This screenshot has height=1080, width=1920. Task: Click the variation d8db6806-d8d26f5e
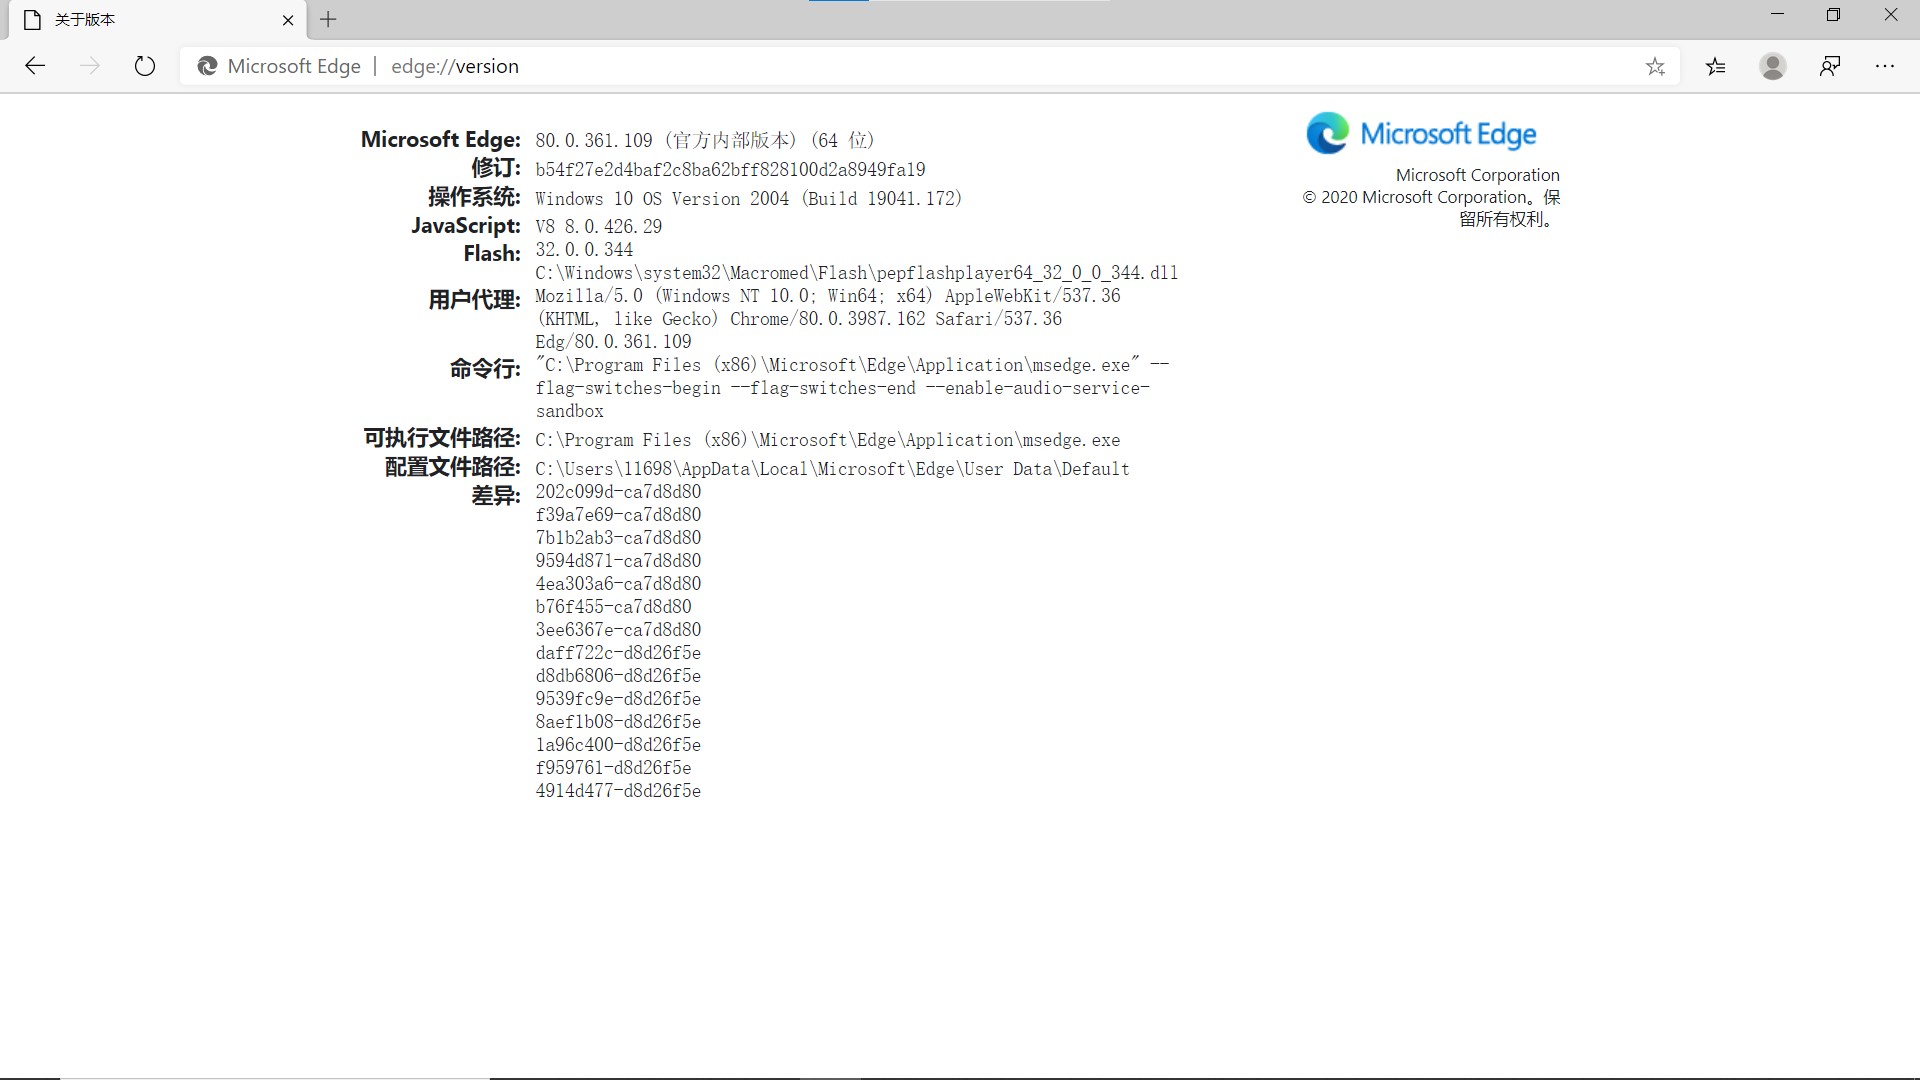618,675
